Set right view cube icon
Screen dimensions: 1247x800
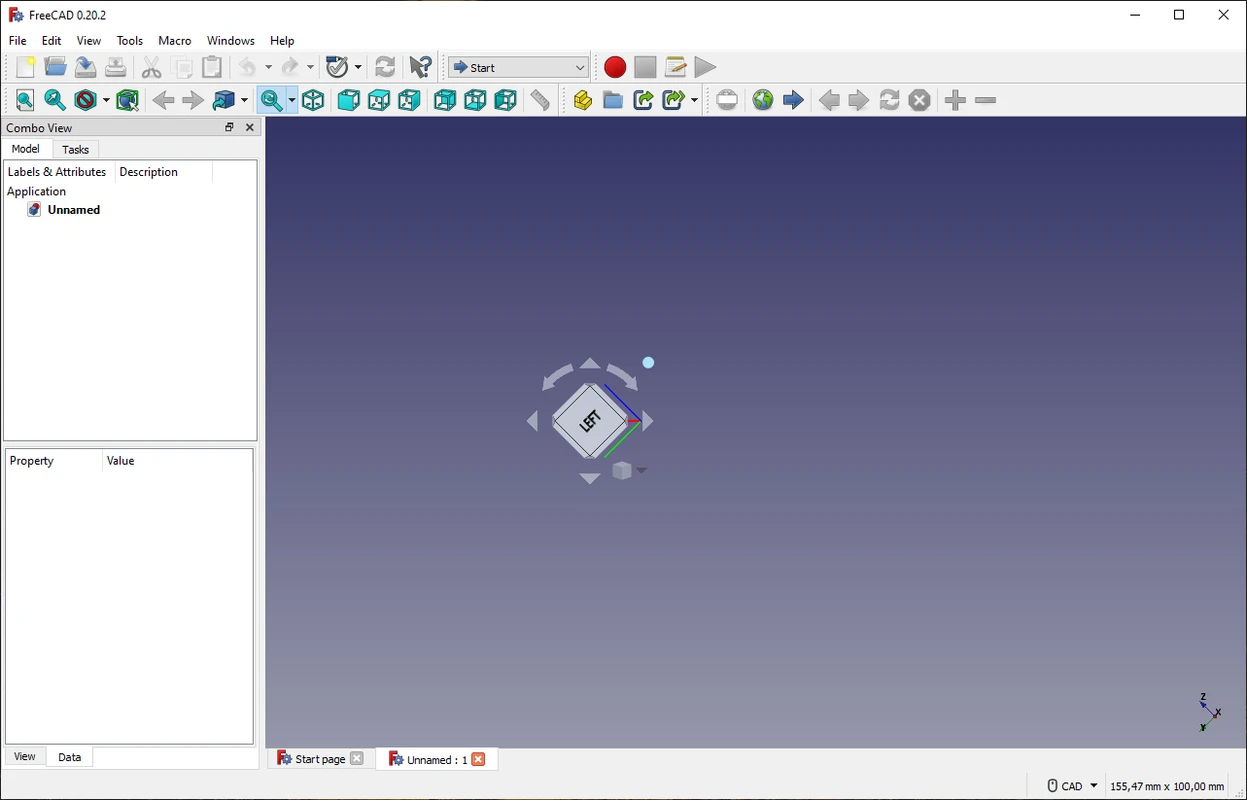click(x=408, y=100)
